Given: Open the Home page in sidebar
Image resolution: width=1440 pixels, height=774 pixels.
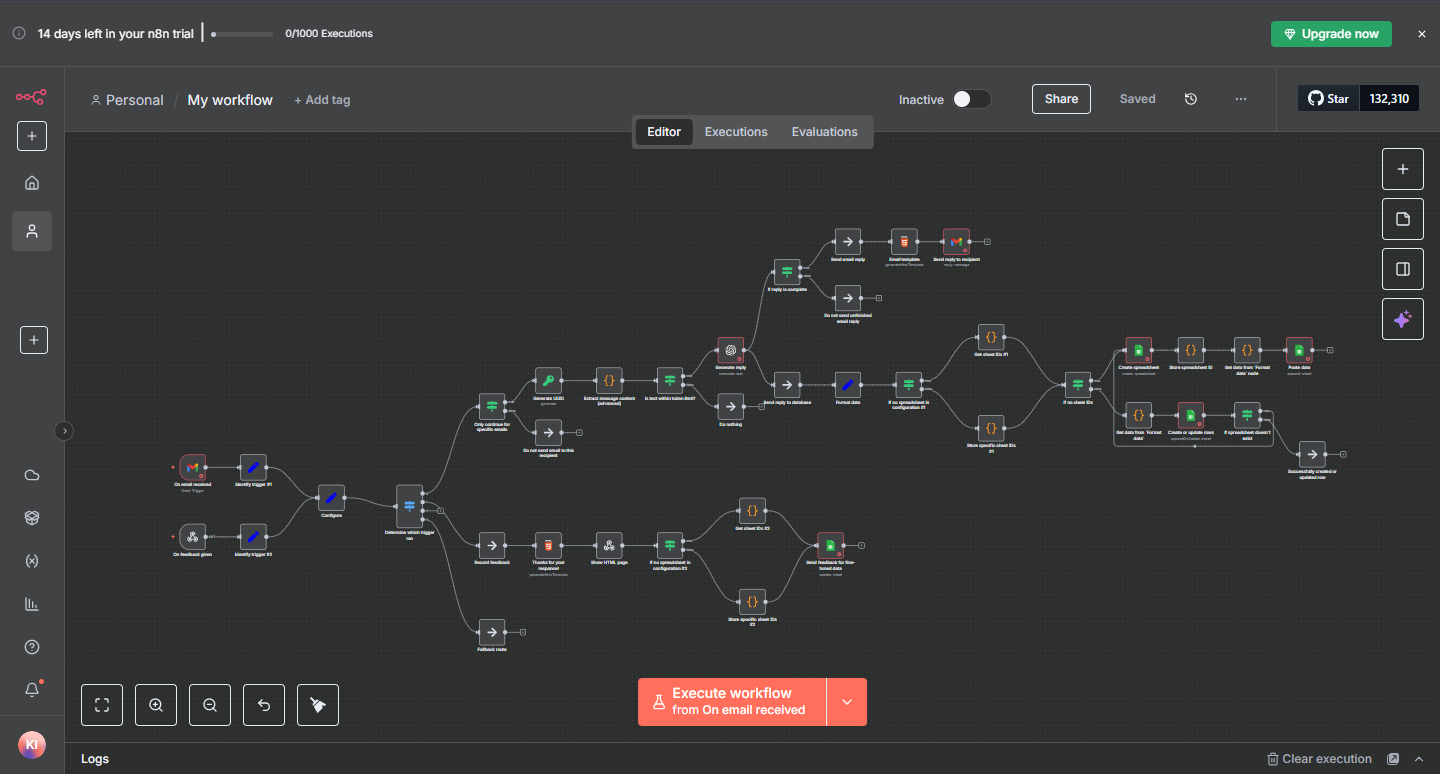Looking at the screenshot, I should 32,183.
